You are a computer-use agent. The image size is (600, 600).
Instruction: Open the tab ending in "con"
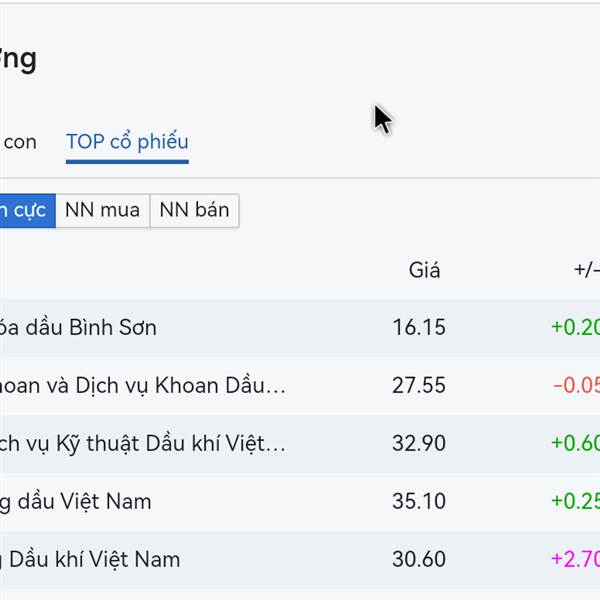click(19, 142)
